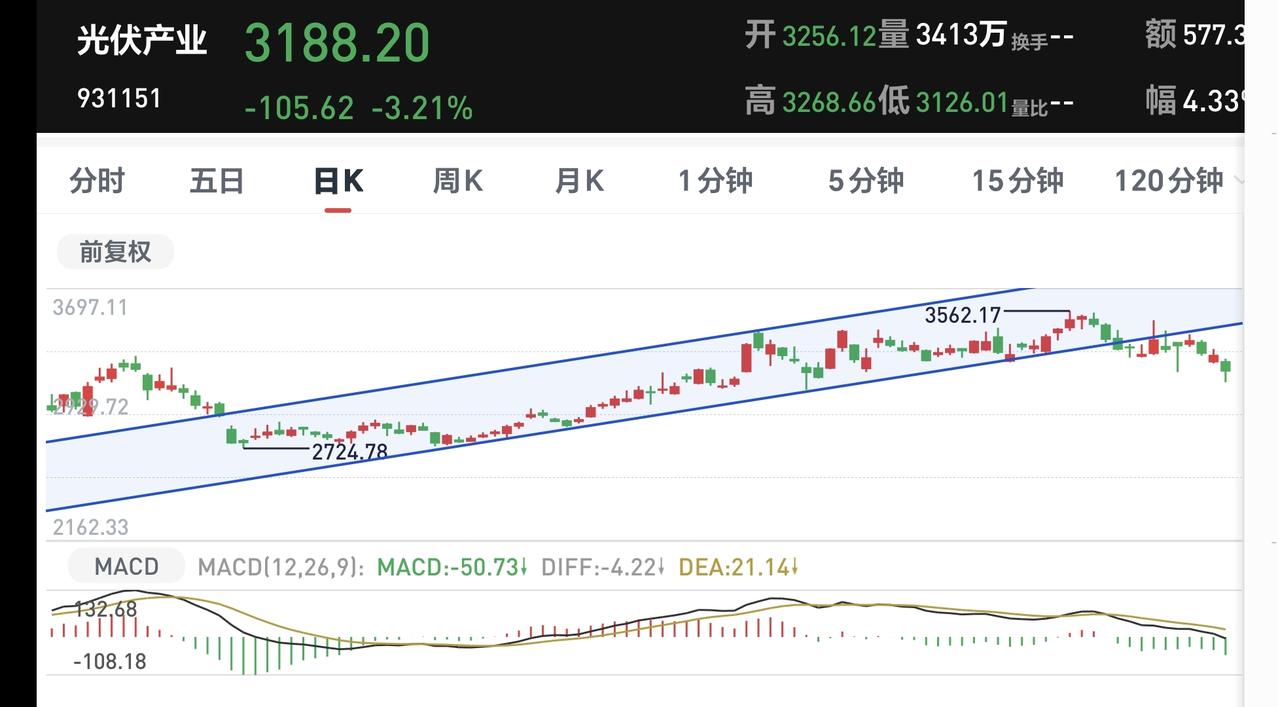
Task: Expand the arrow next to 120分钟
Action: (x=1238, y=181)
